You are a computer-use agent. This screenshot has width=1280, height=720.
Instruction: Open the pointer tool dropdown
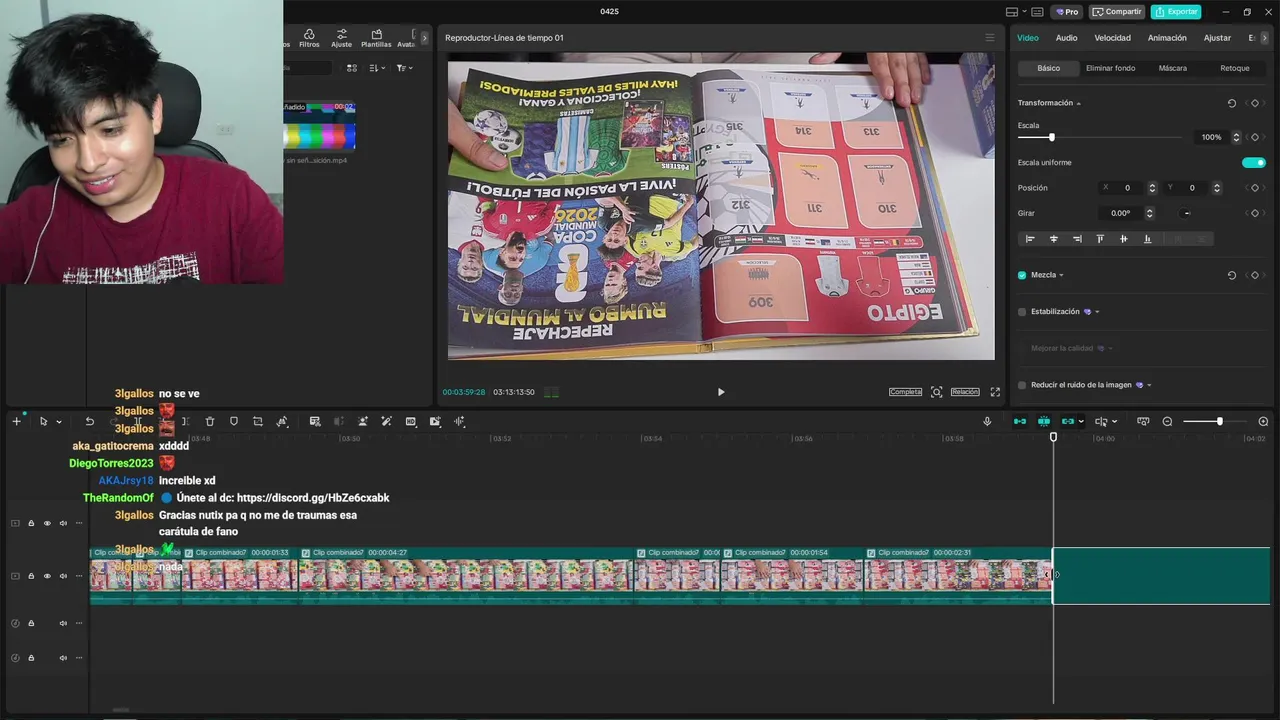58,422
